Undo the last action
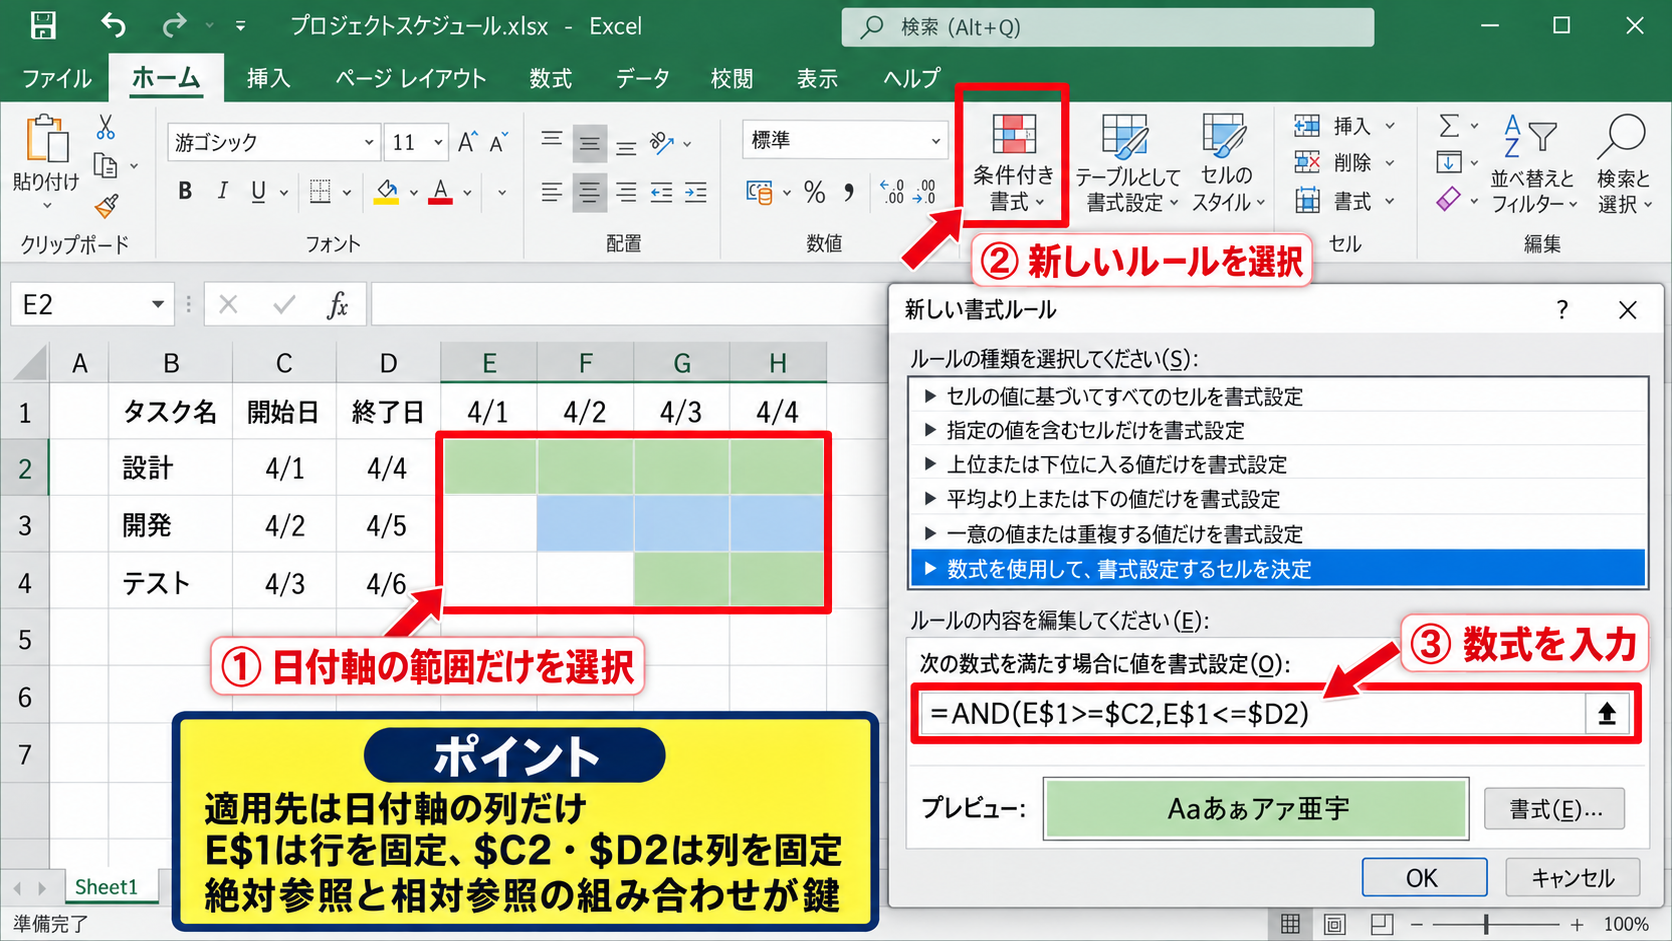The height and width of the screenshot is (941, 1672). pyautogui.click(x=113, y=25)
